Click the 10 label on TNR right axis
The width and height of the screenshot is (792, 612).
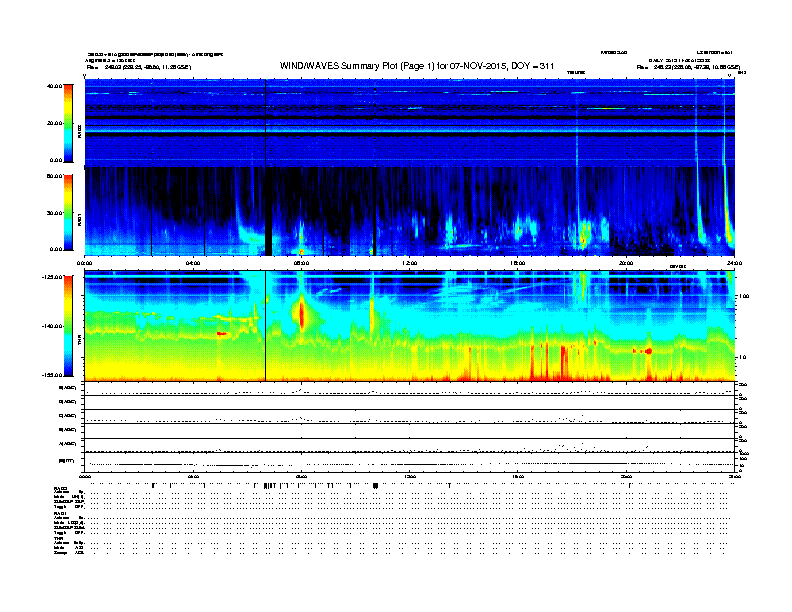coord(742,358)
